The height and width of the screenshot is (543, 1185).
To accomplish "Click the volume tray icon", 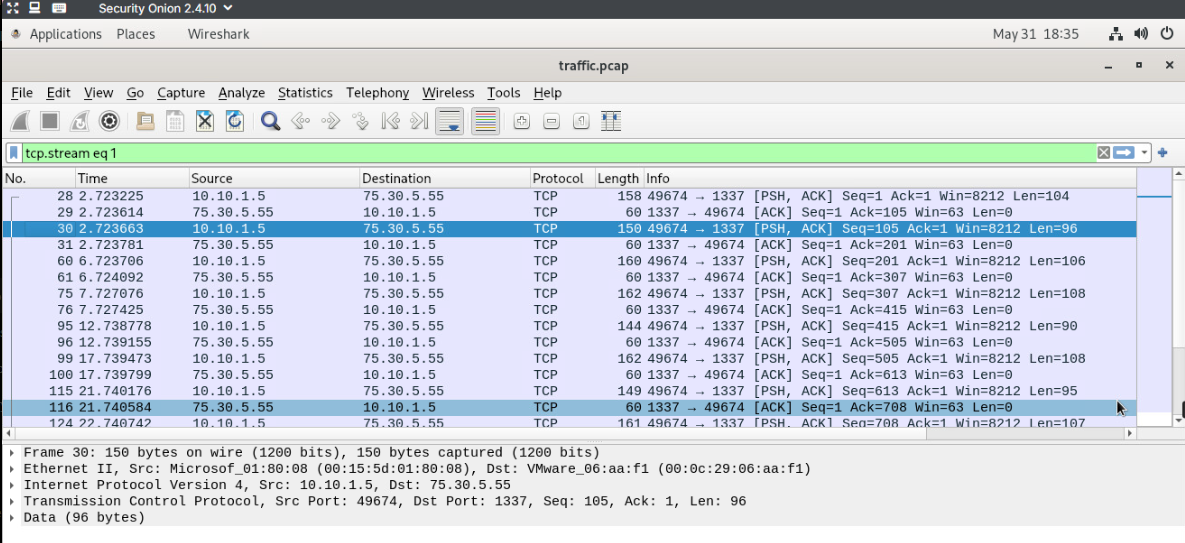I will click(1141, 34).
